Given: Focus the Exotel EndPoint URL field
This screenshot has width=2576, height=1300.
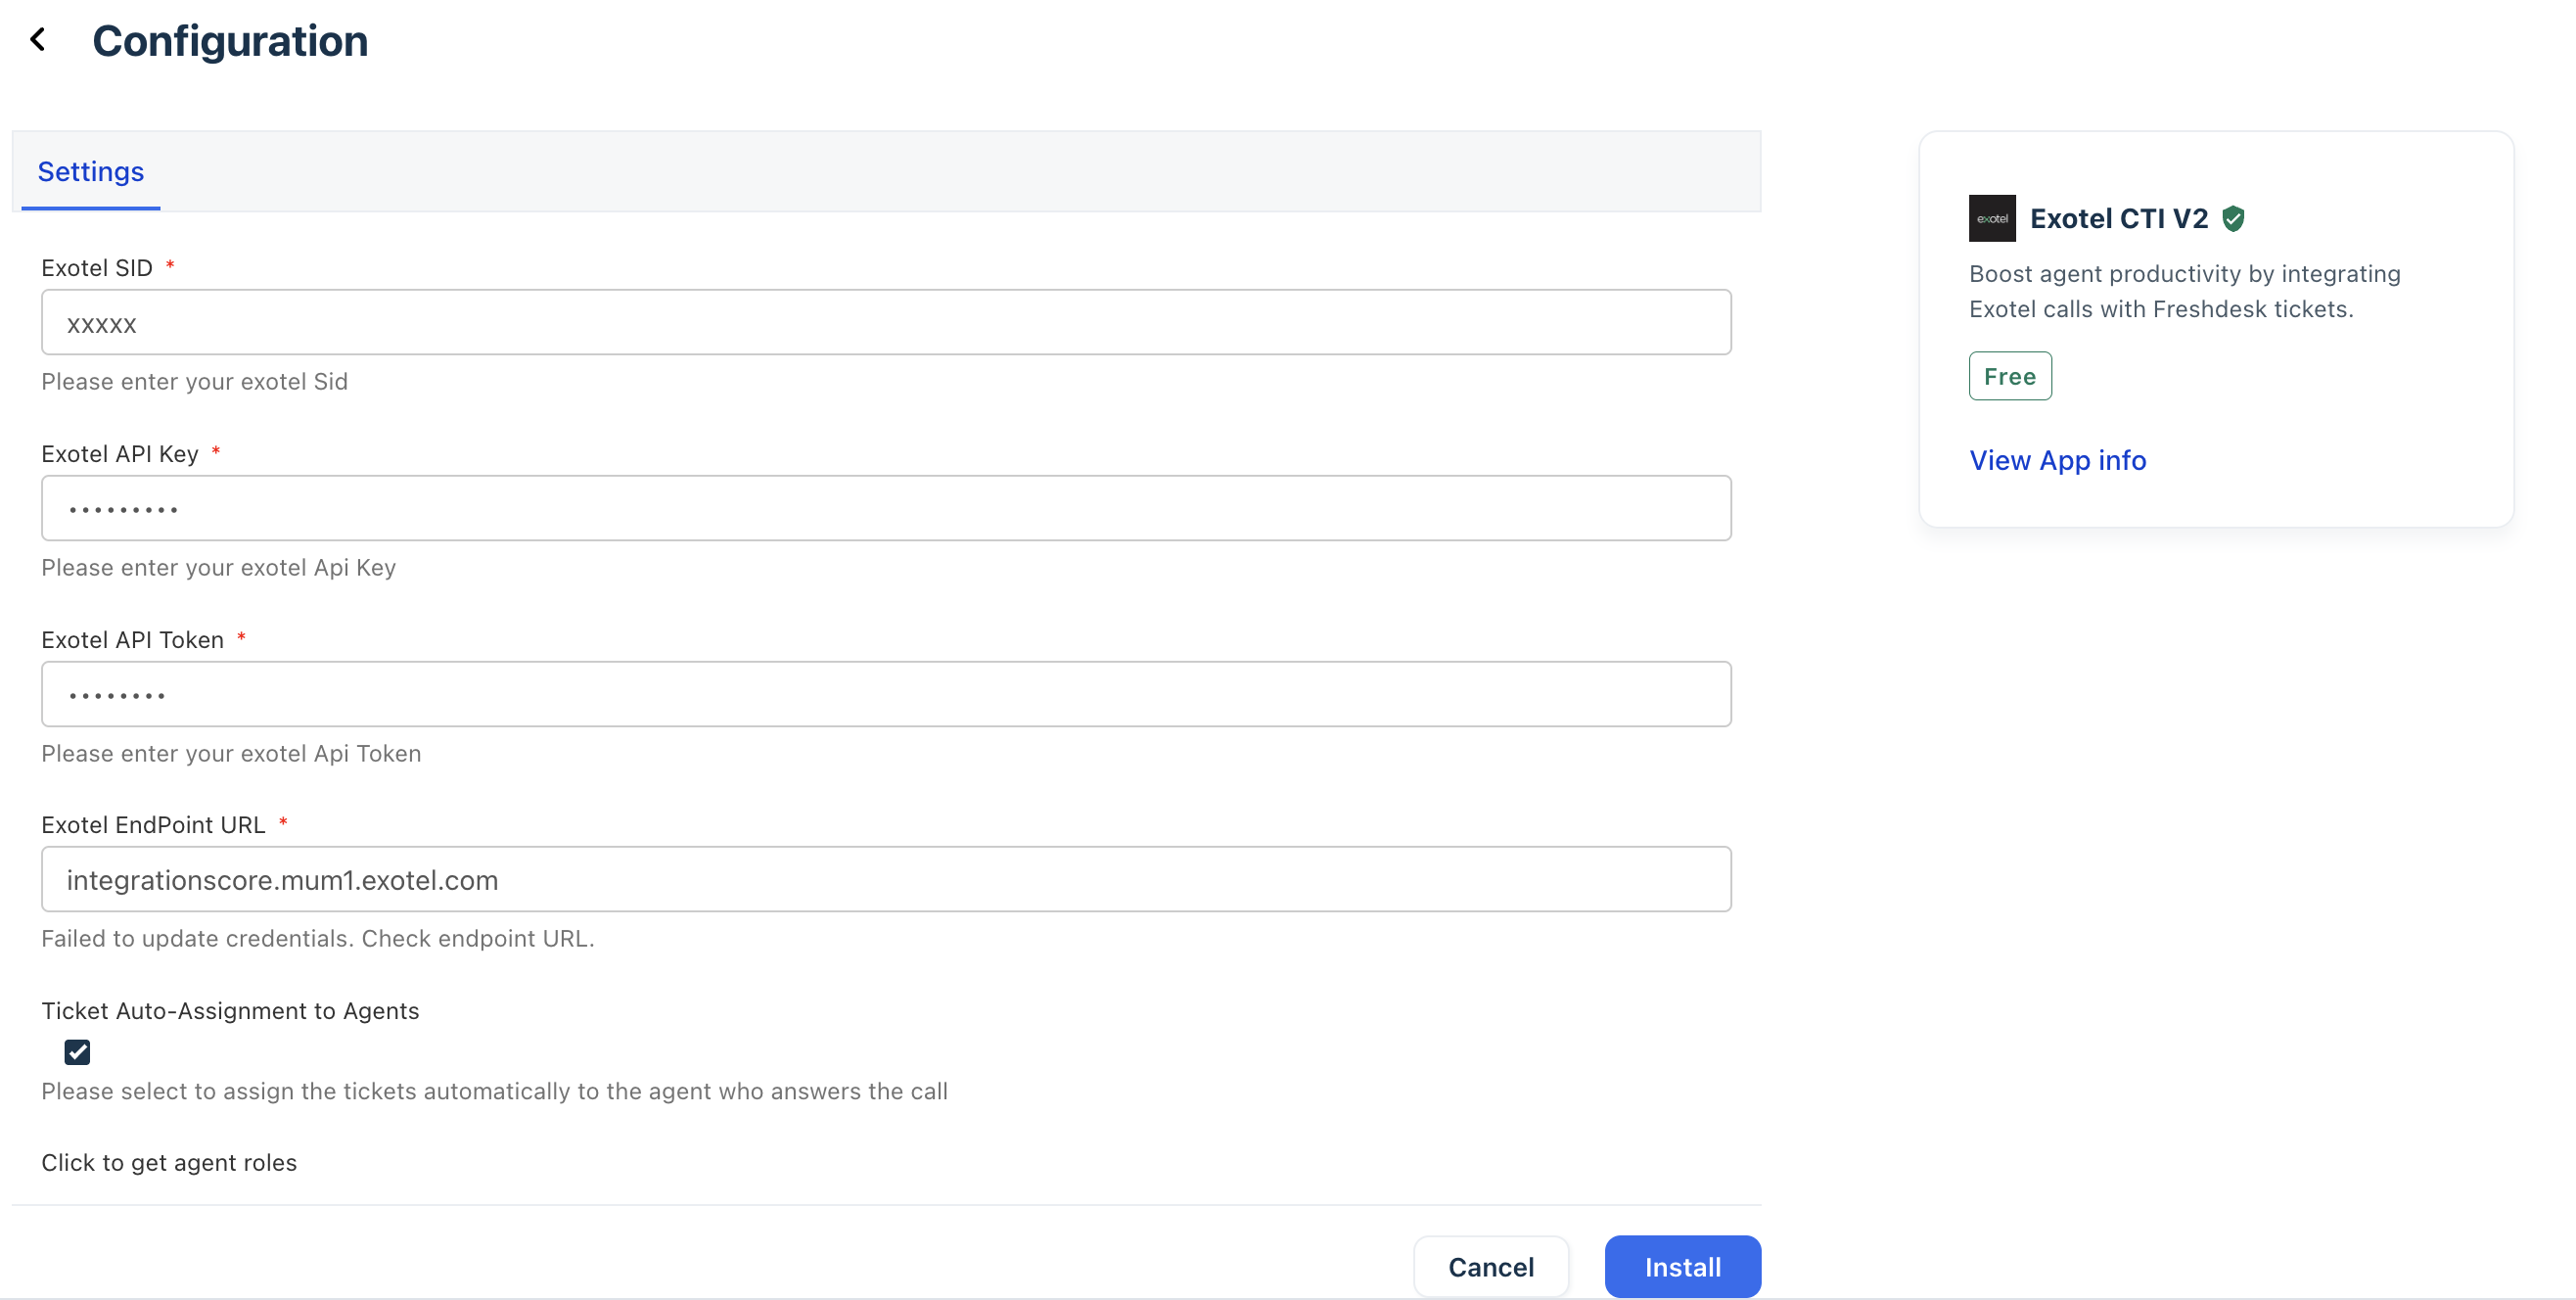Looking at the screenshot, I should (x=886, y=879).
